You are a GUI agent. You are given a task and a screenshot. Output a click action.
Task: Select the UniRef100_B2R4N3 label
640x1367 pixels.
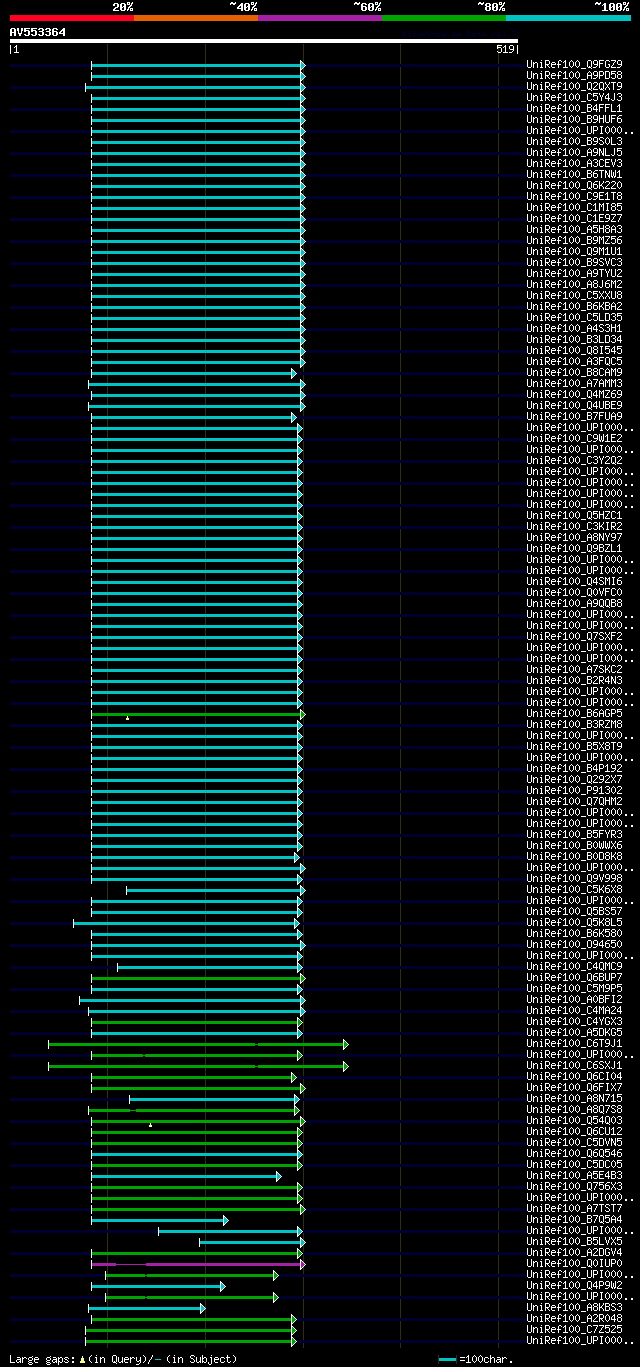pyautogui.click(x=574, y=680)
